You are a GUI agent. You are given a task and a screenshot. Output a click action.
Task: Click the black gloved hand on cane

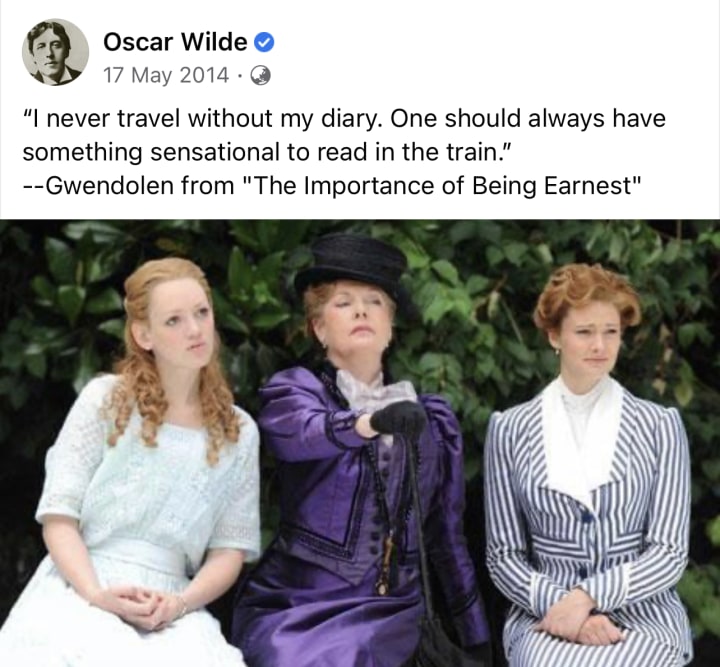click(399, 419)
